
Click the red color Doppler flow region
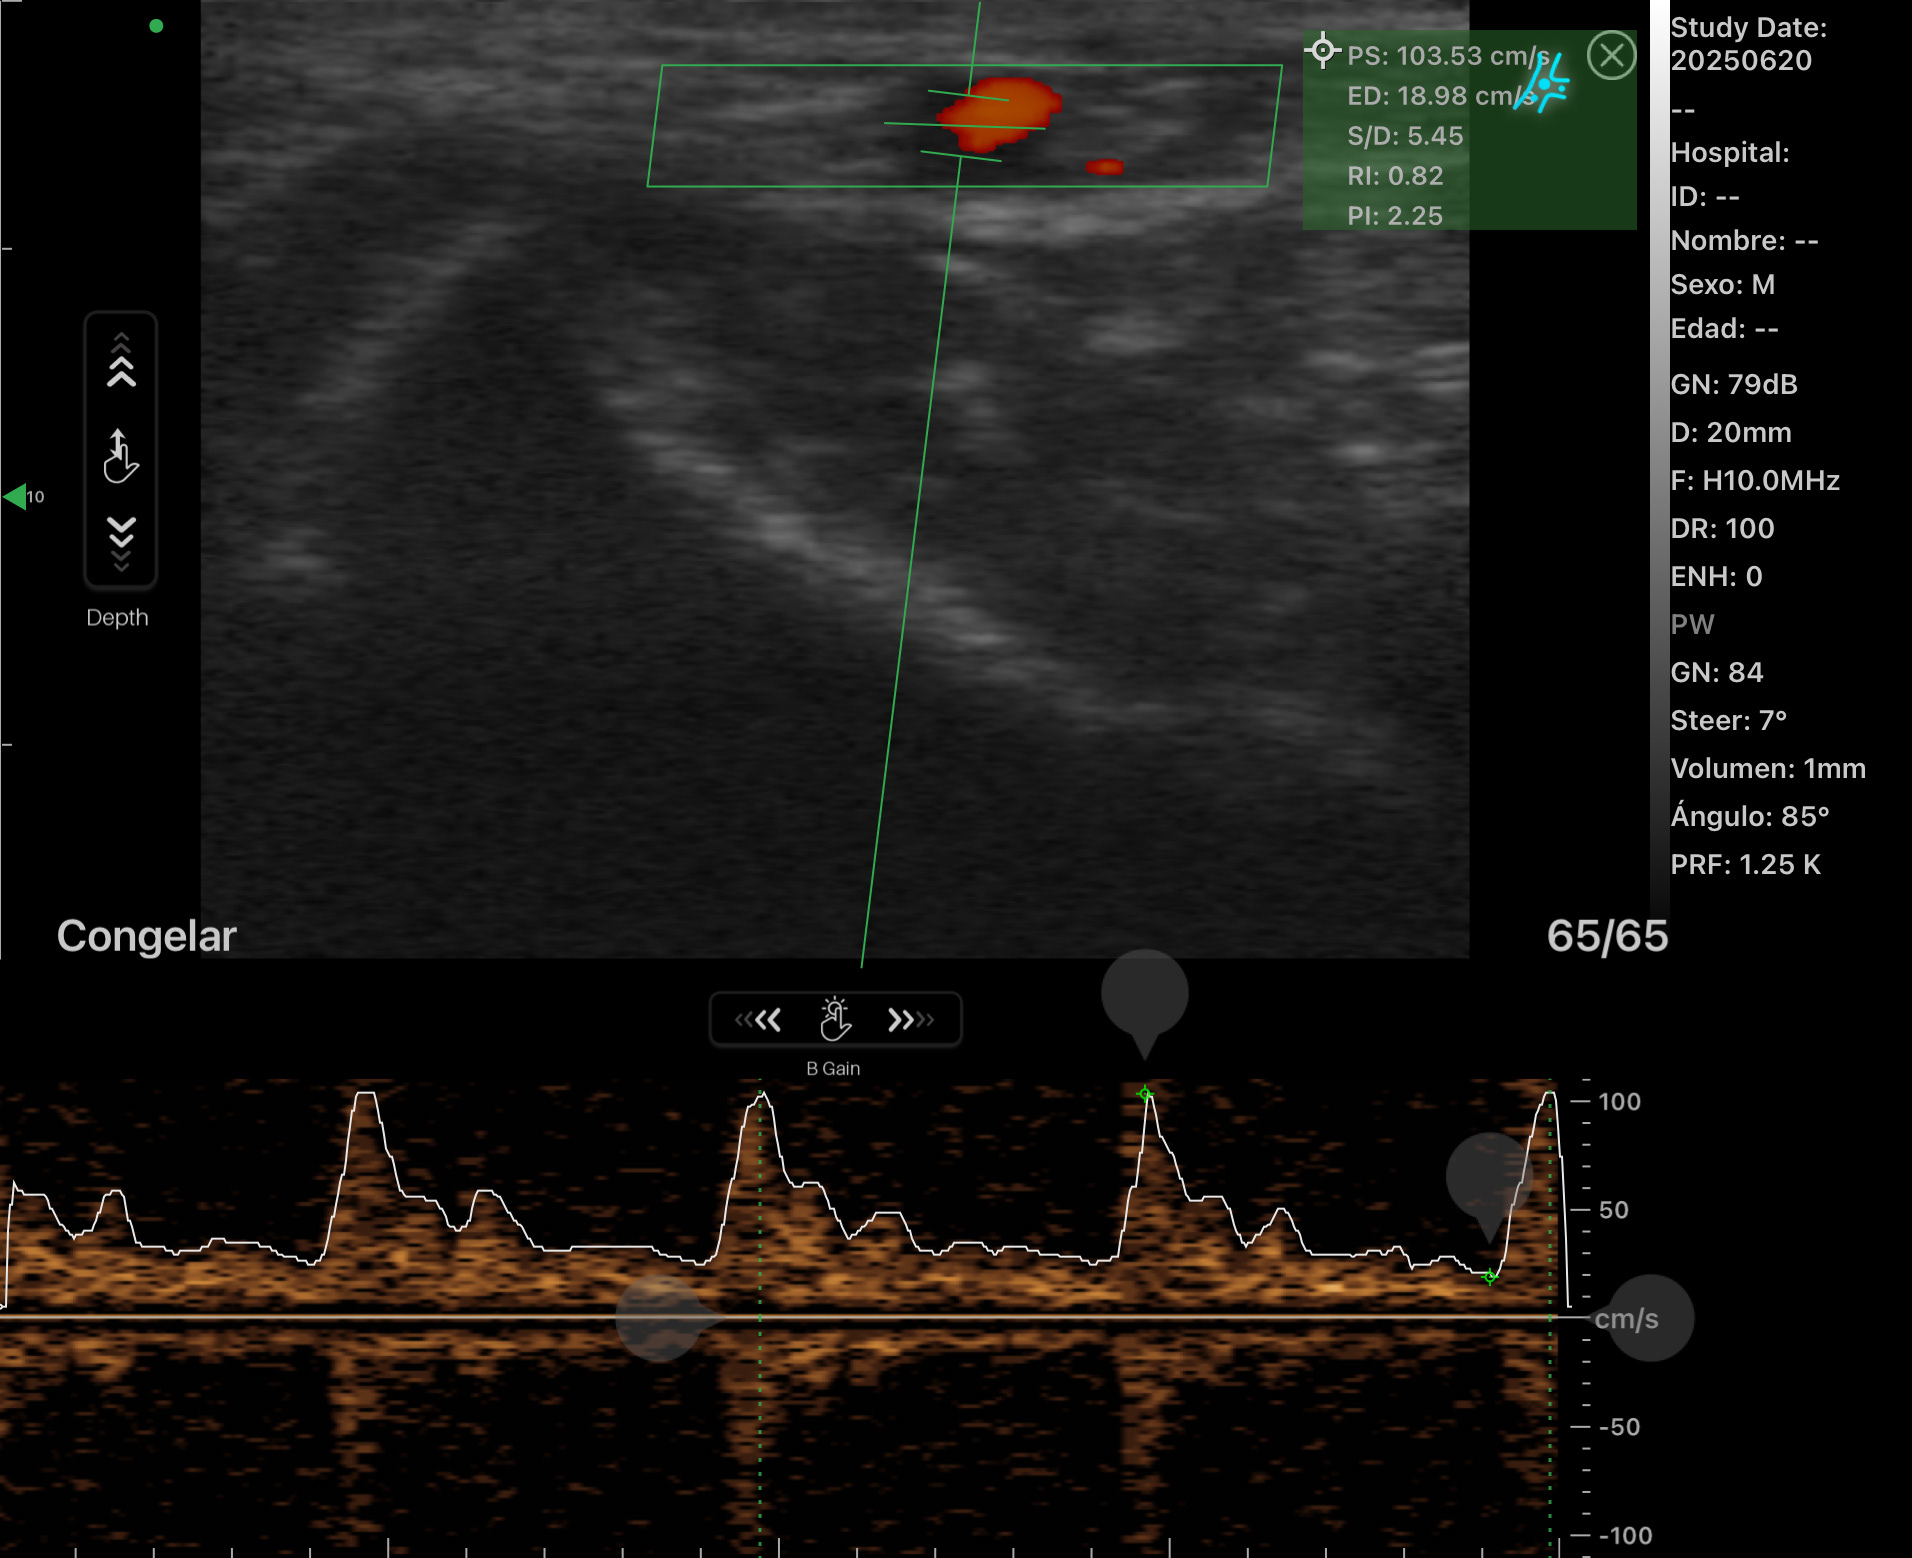1000,112
